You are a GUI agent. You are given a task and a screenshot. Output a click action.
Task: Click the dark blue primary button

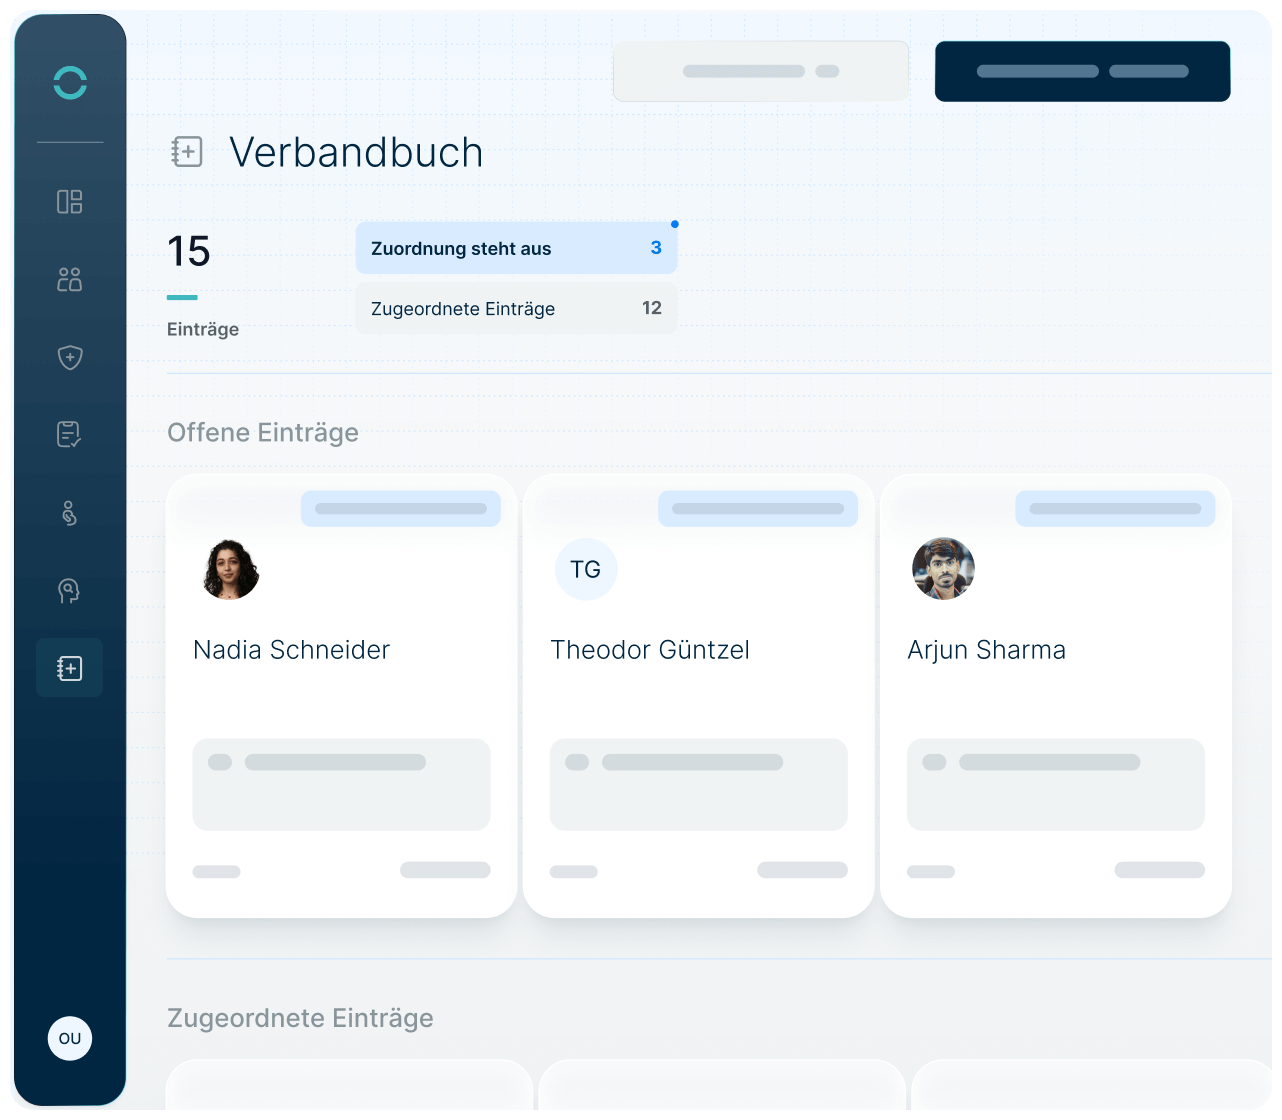click(x=1082, y=71)
